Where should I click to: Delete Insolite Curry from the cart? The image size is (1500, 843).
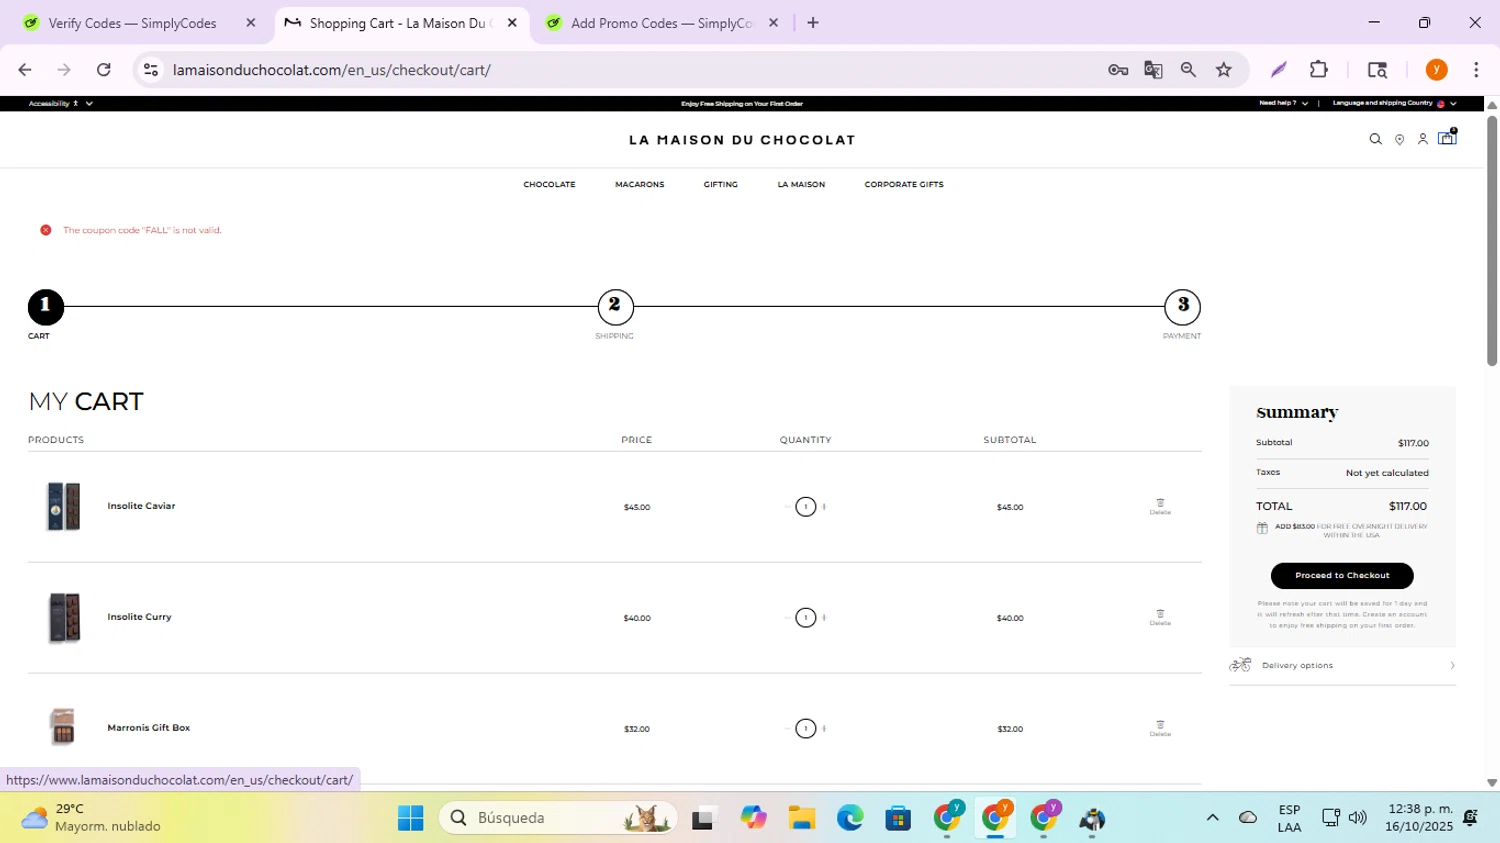(x=1160, y=618)
